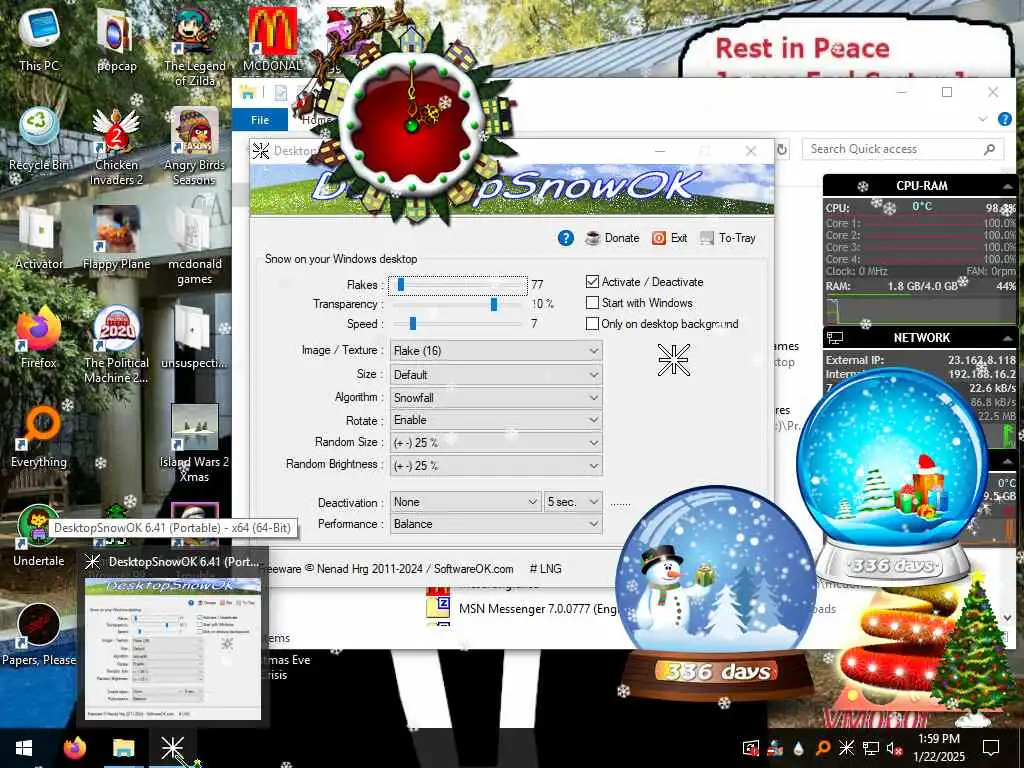Select The Political Machine 2020 icon

(x=116, y=344)
